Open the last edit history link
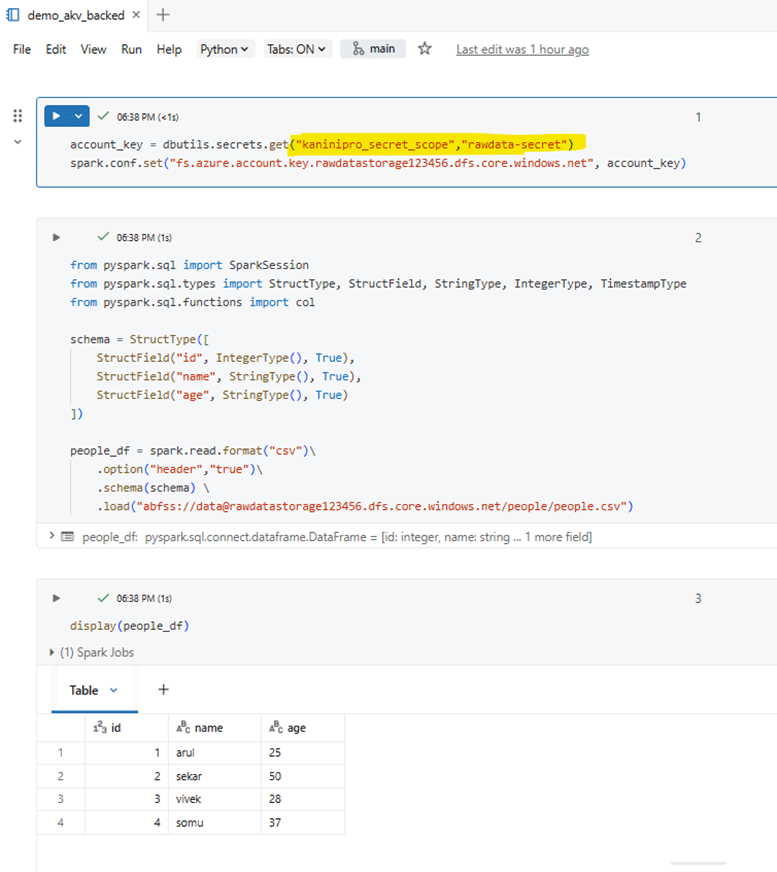The image size is (777, 872). 522,49
